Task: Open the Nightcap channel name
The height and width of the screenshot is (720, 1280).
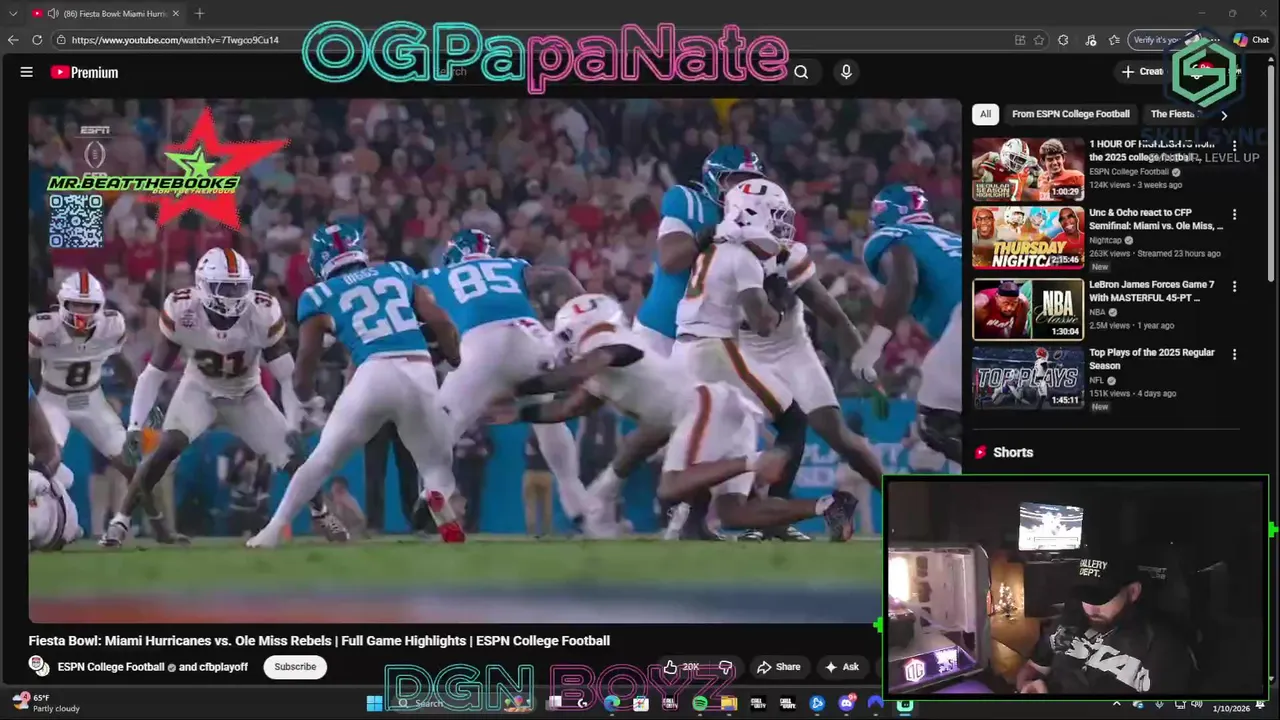Action: [x=1105, y=240]
